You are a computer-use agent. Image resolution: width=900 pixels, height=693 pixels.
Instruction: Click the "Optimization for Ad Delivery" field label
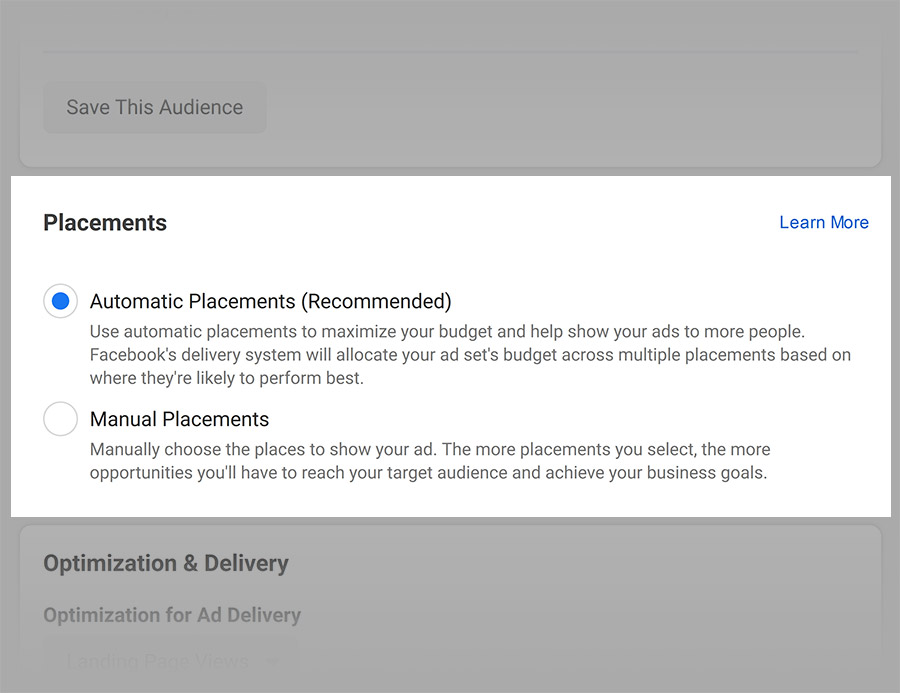pos(172,615)
